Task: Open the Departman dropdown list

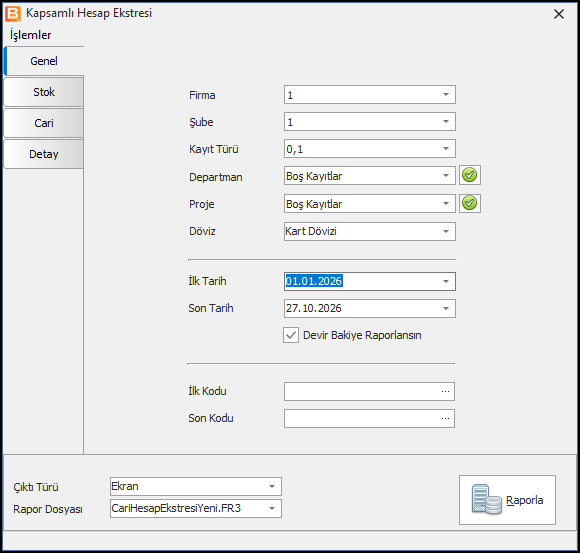Action: (x=446, y=176)
